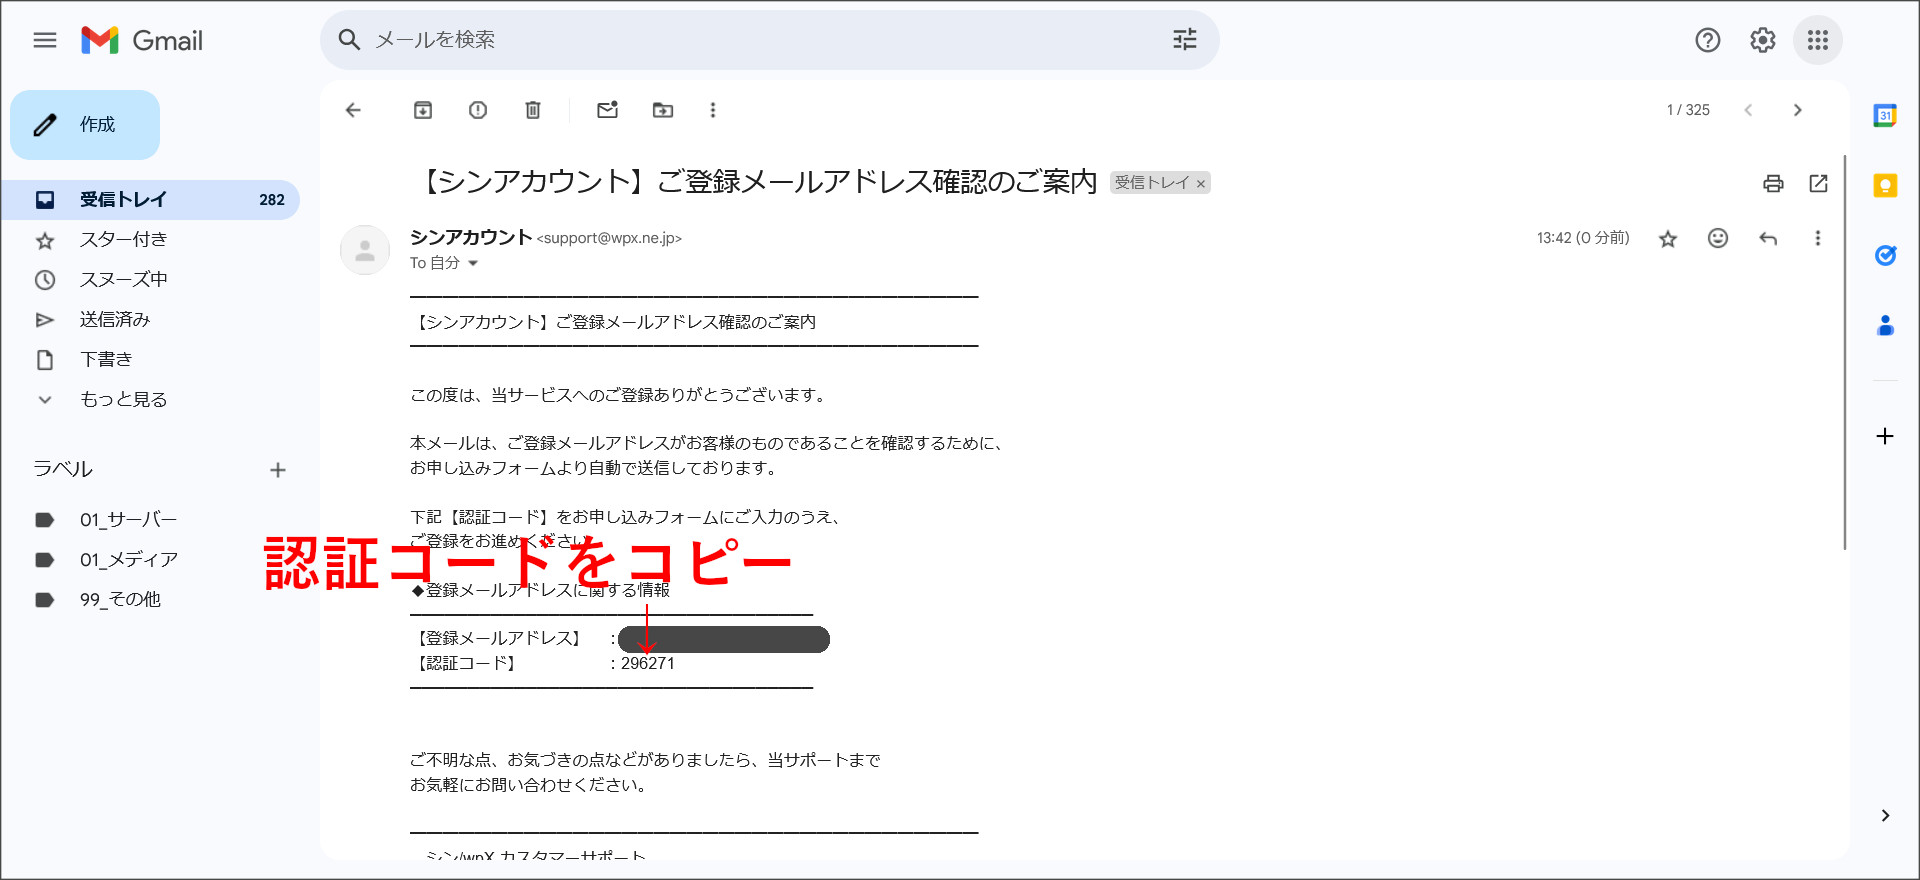Click the email scrollbar
The image size is (1920, 880).
[1844, 352]
